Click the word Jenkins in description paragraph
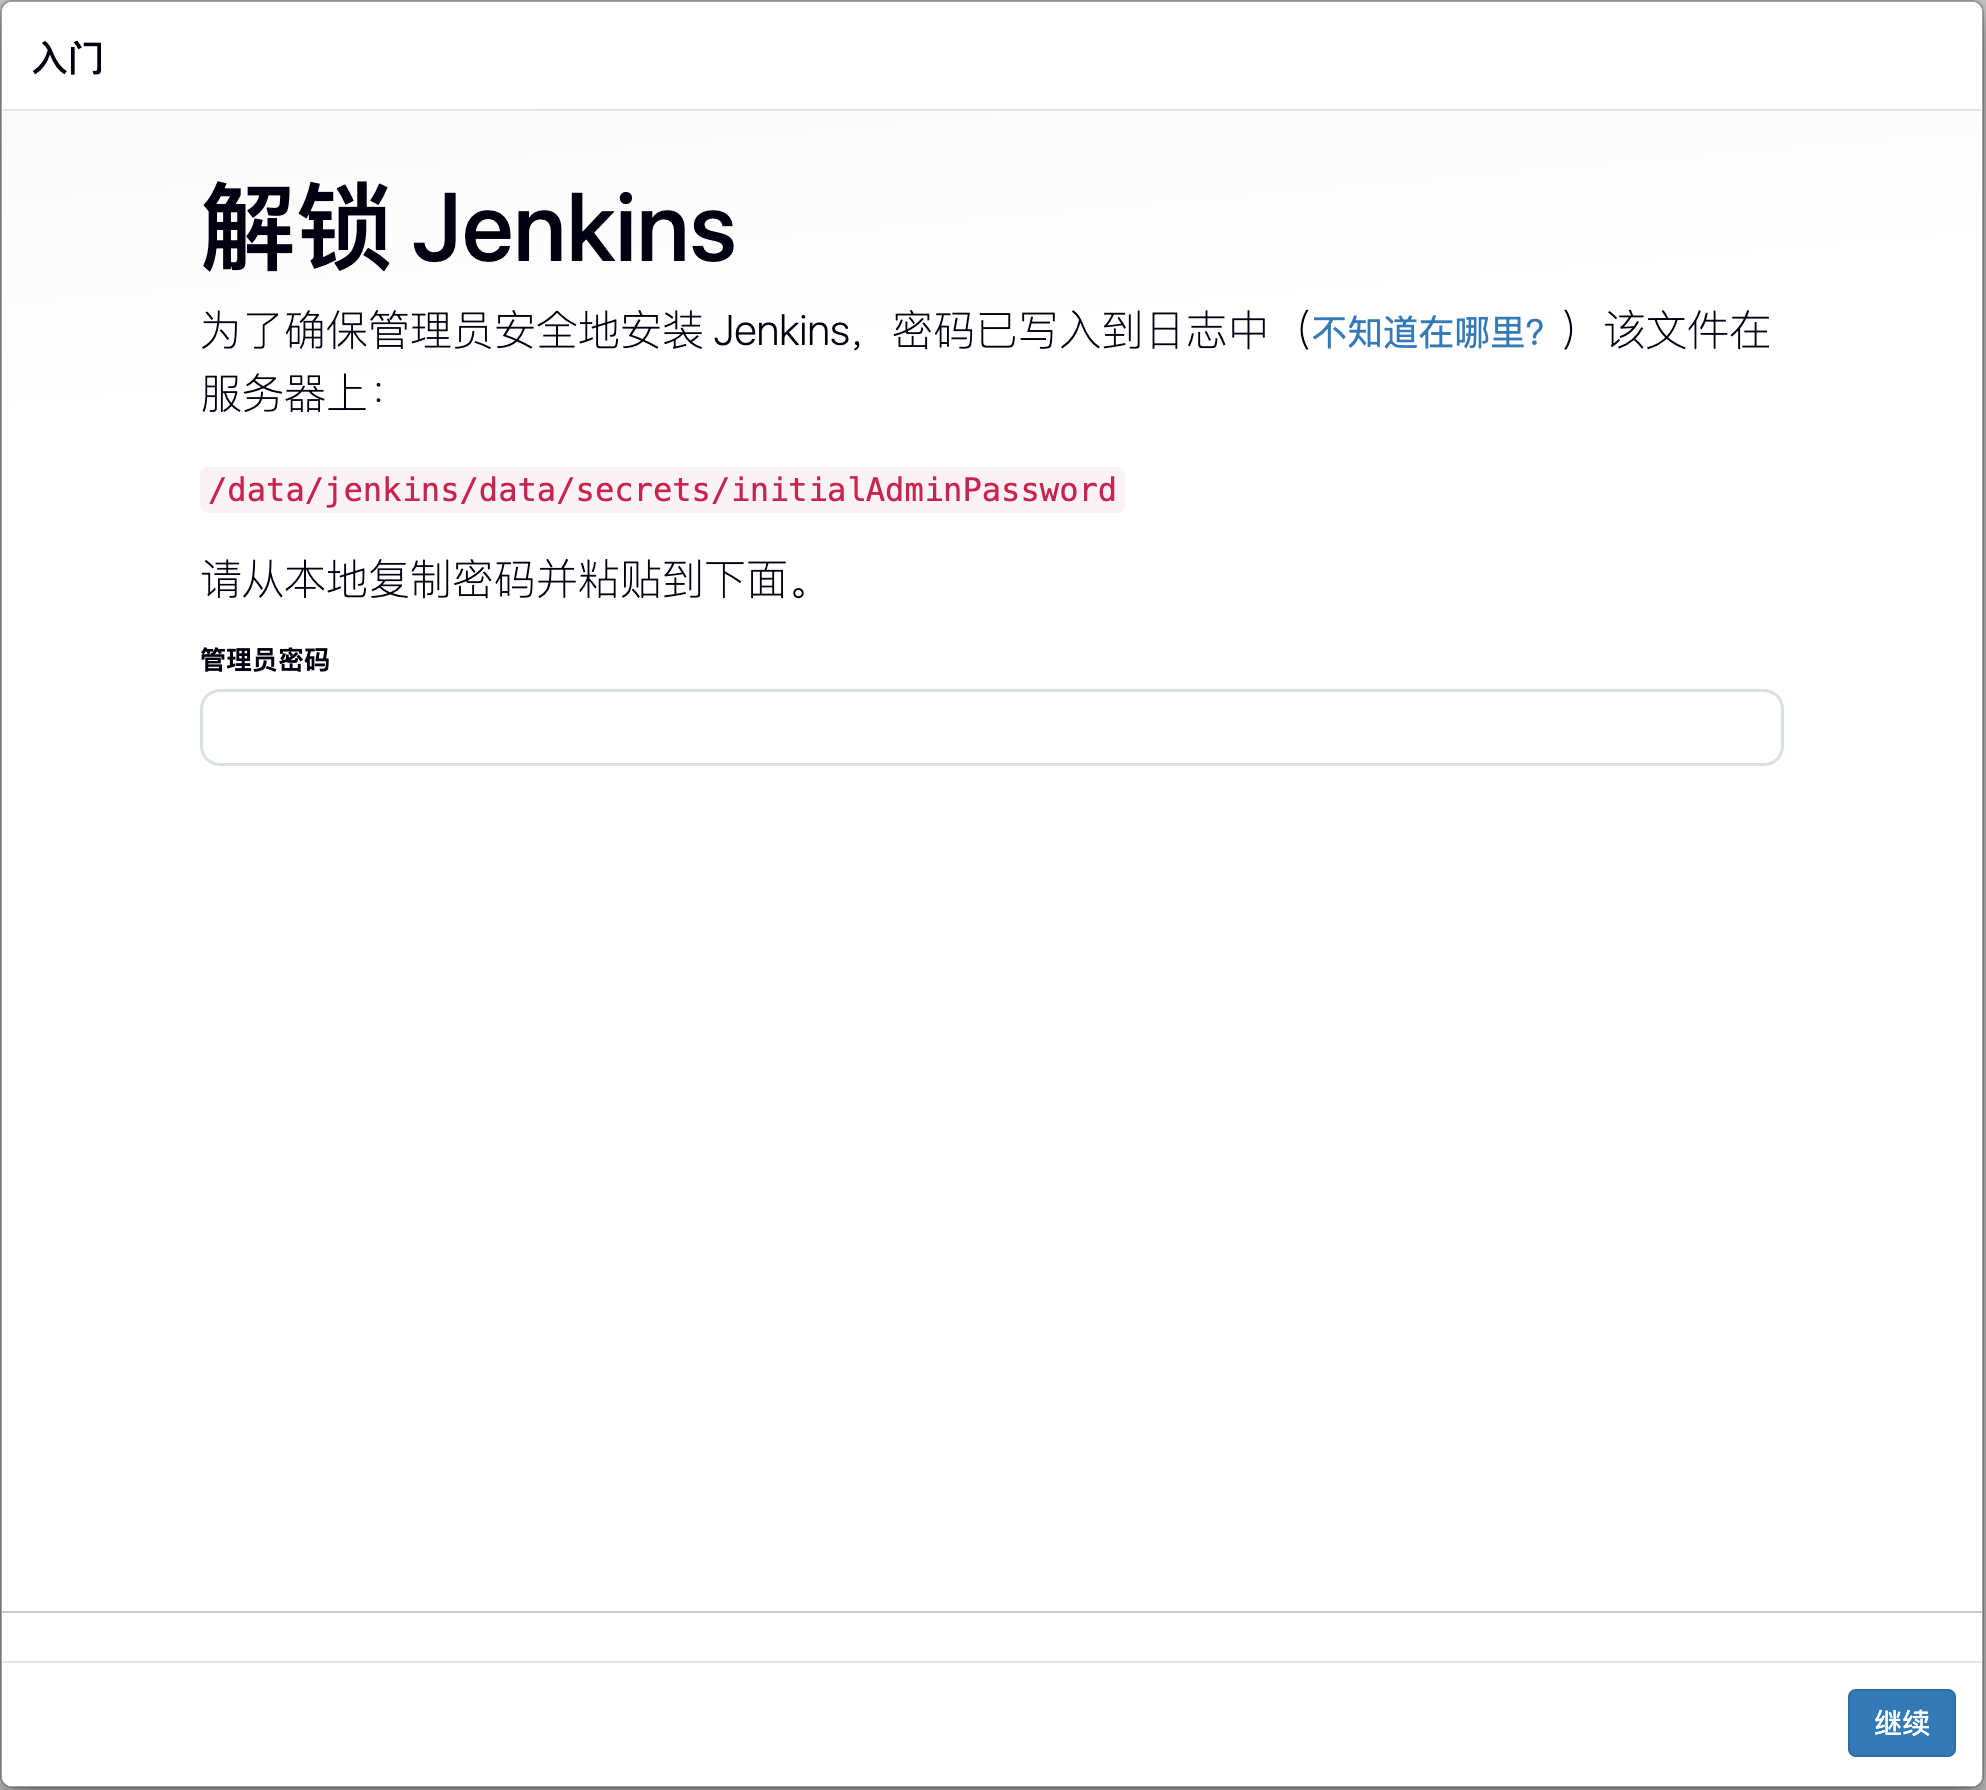Screen dimensions: 1986x1790 click(781, 331)
